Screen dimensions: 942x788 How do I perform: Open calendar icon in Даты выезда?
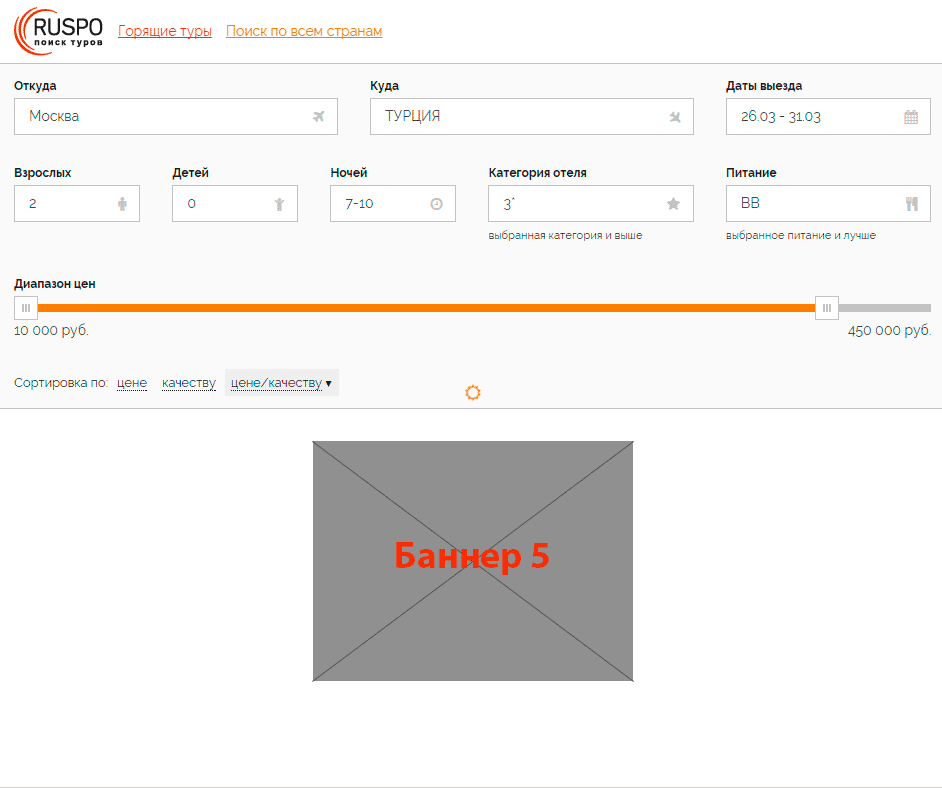click(x=911, y=117)
